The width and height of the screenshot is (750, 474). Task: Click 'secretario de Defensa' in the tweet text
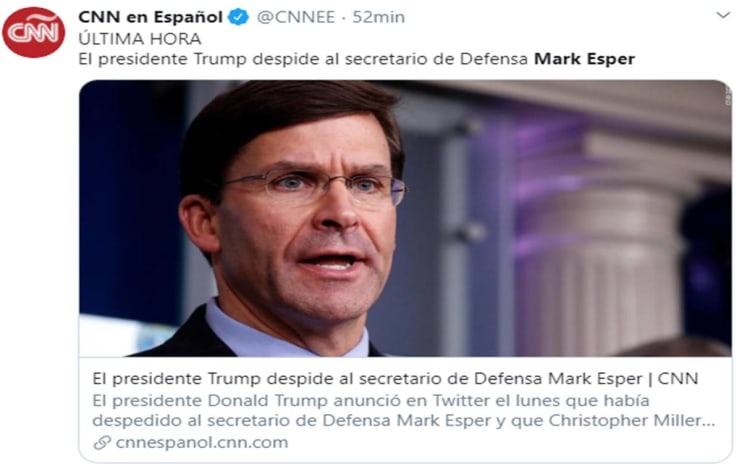pos(436,59)
